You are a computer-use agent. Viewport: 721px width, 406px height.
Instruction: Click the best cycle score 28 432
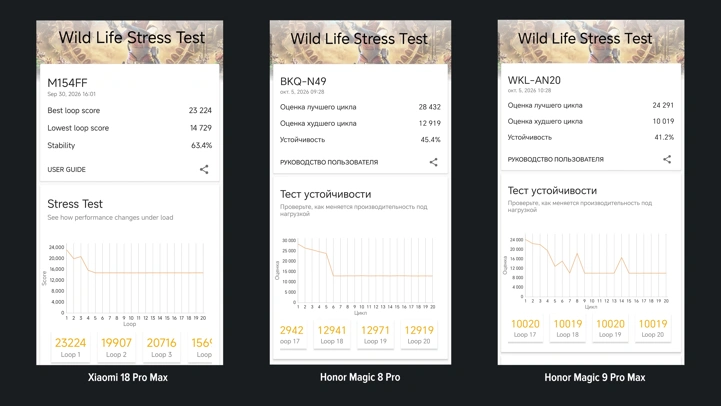[429, 107]
